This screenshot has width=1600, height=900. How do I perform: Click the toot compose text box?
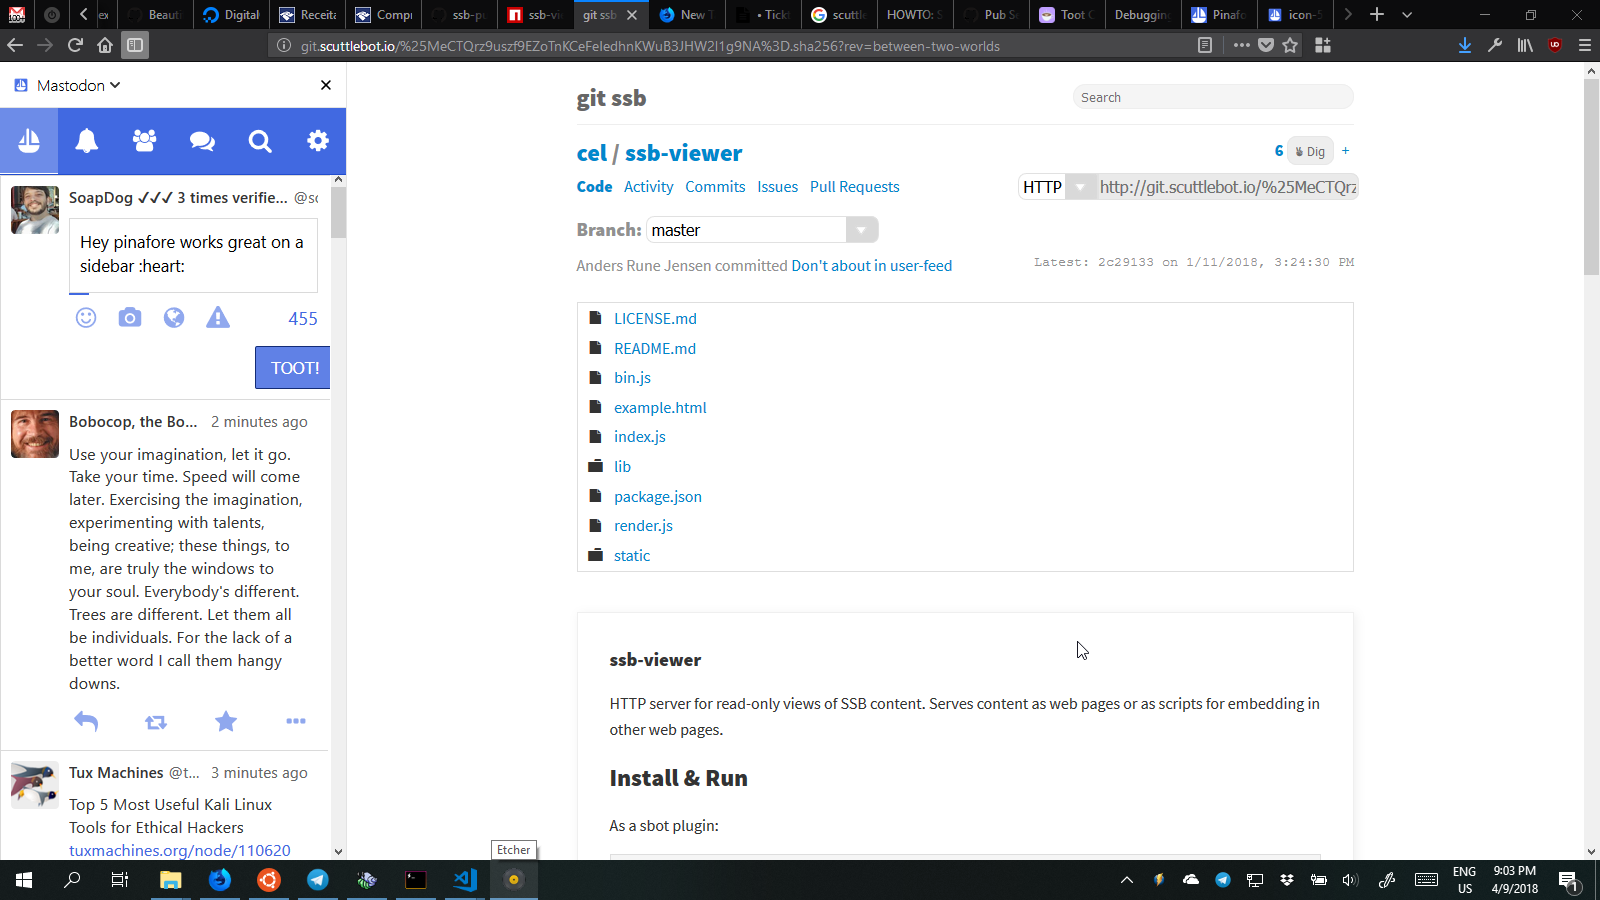click(x=193, y=258)
